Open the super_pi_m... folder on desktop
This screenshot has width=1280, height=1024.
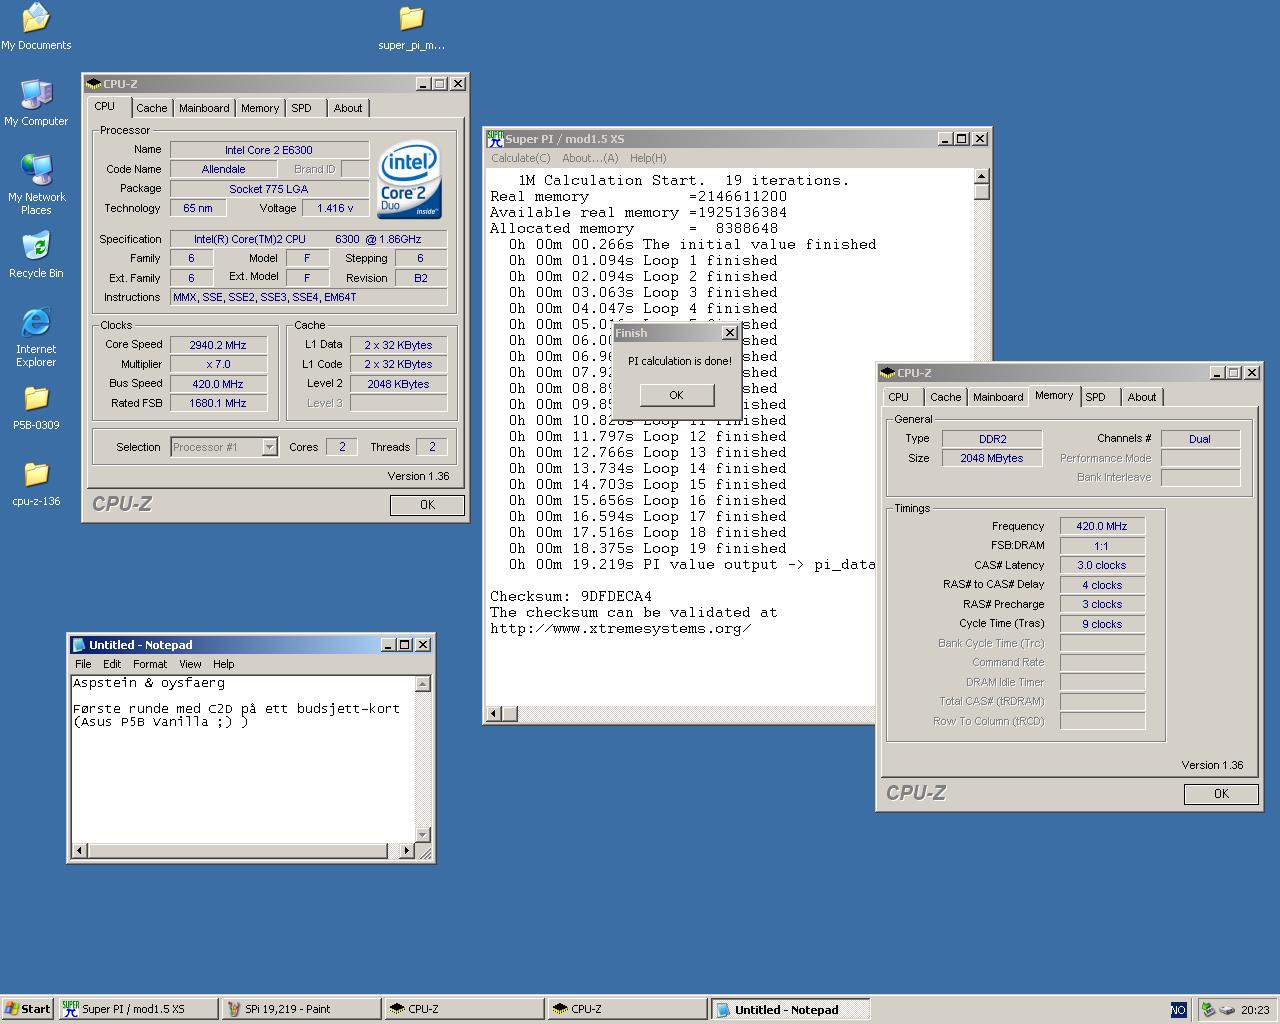pos(411,27)
